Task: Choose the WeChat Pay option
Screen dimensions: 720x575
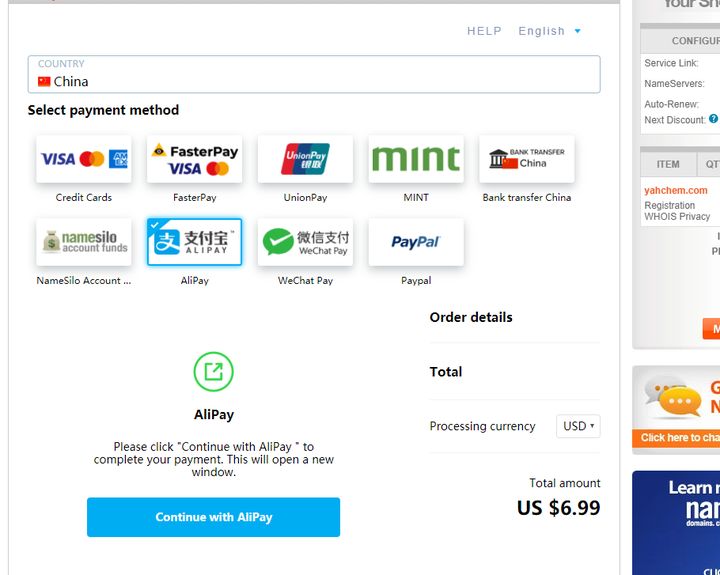Action: [305, 242]
